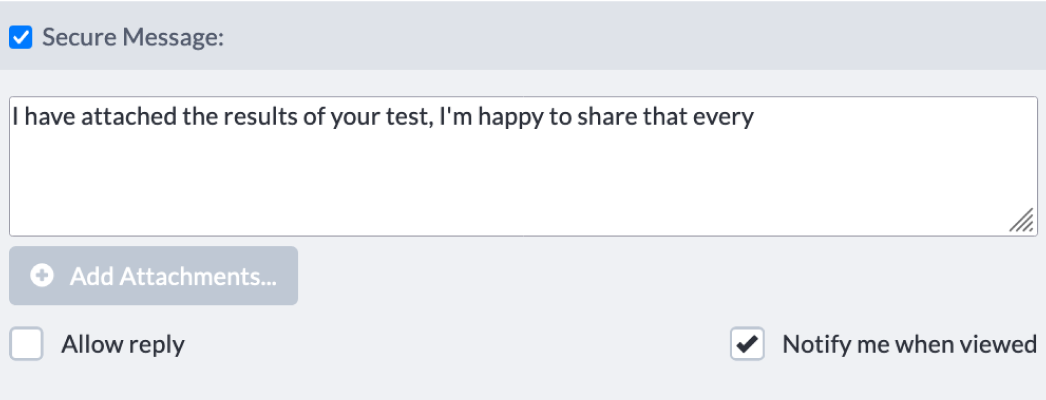This screenshot has height=400, width=1046.
Task: Place cursor after the word "every"
Action: [x=754, y=117]
